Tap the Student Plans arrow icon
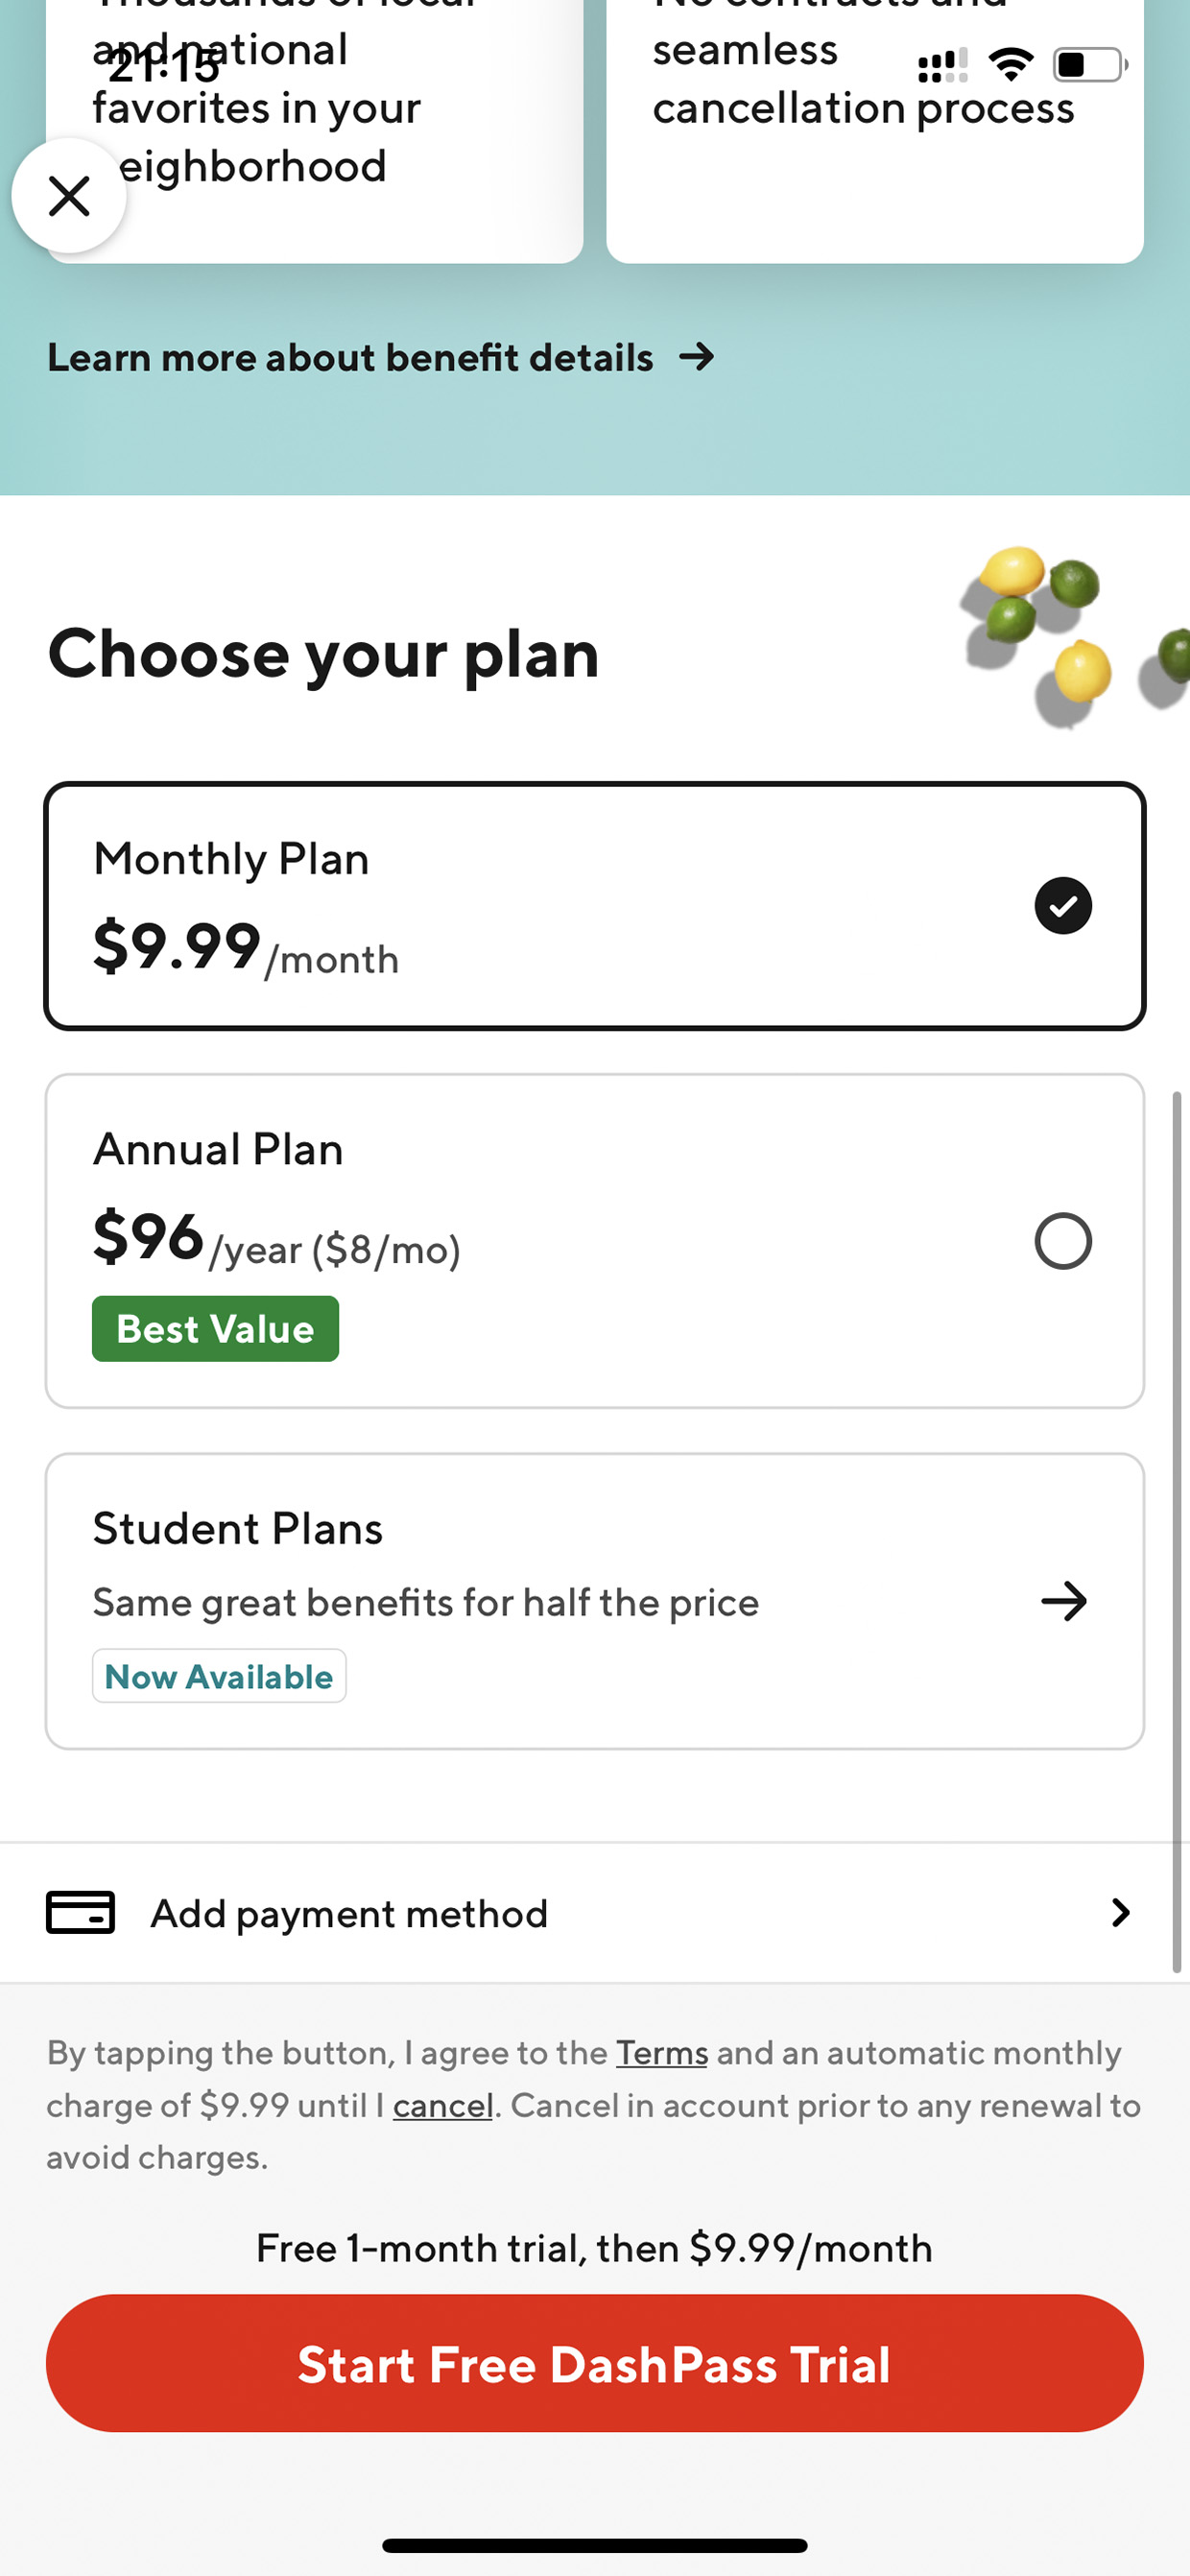The width and height of the screenshot is (1190, 2576). 1063,1601
